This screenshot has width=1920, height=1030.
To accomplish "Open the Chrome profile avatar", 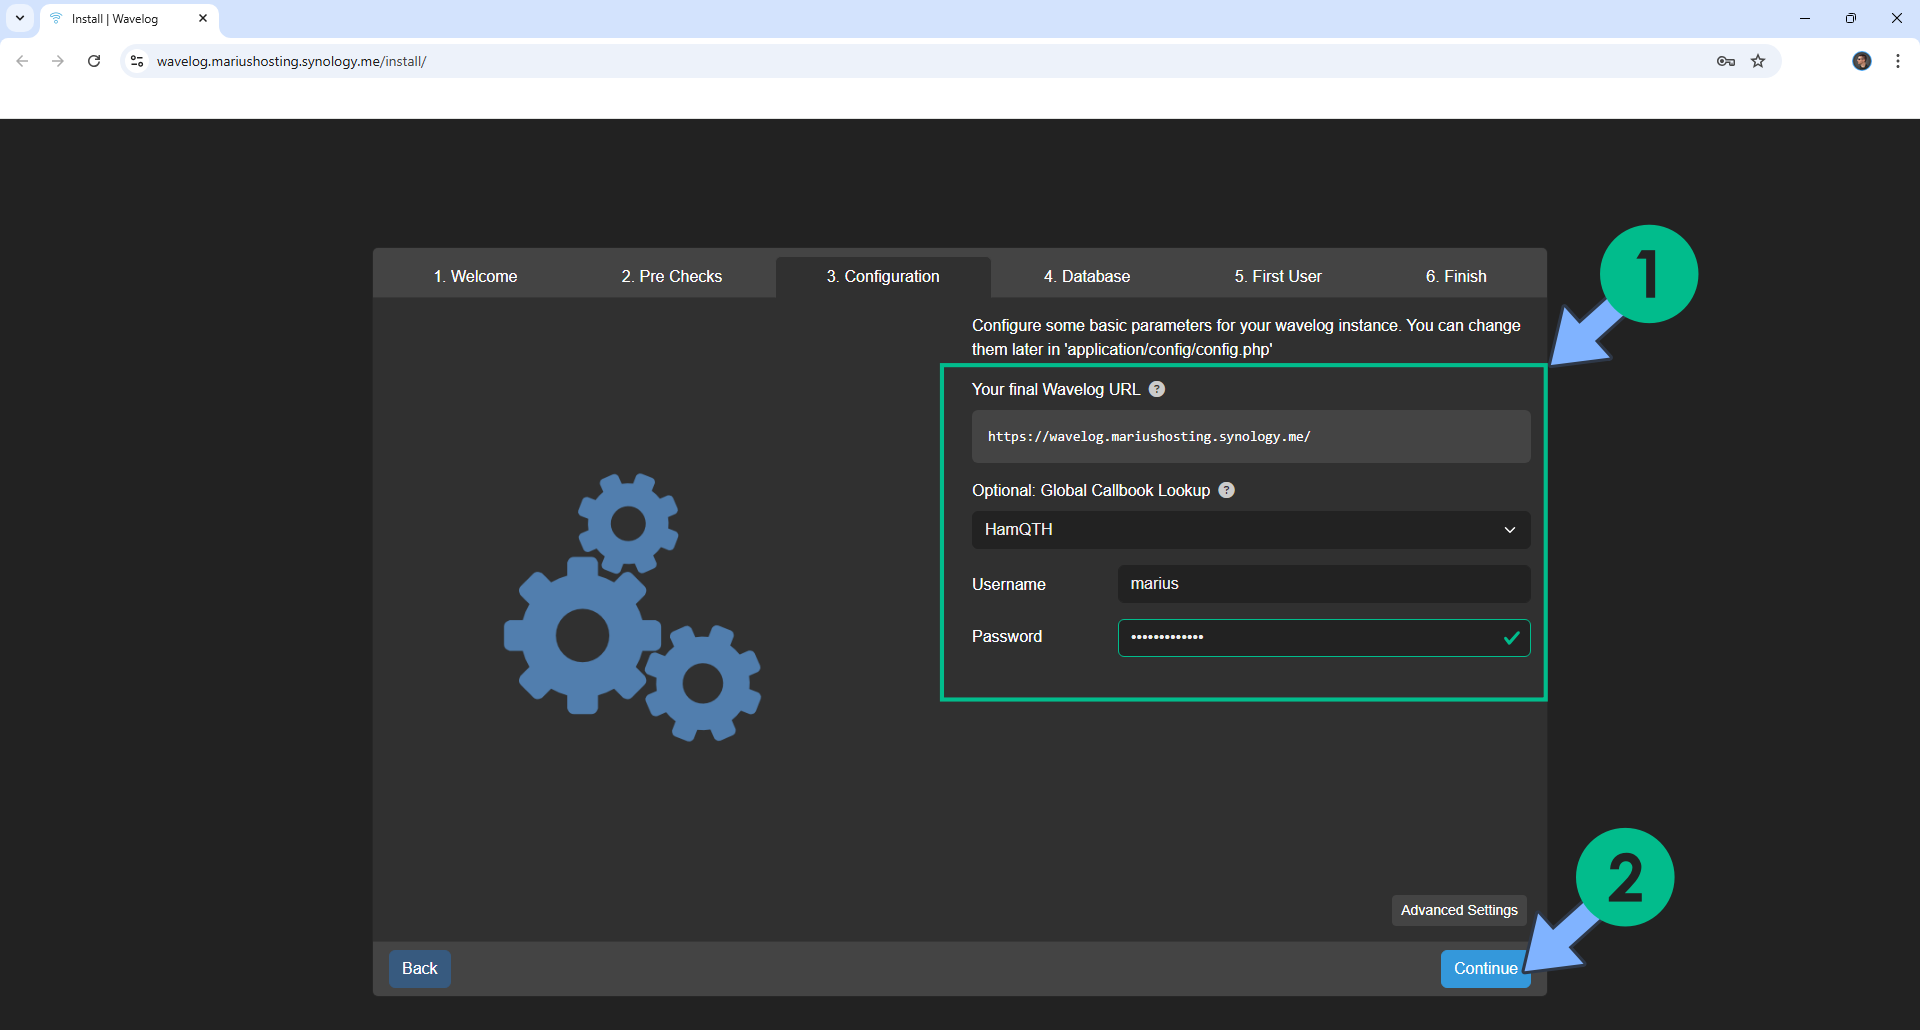I will pos(1861,61).
